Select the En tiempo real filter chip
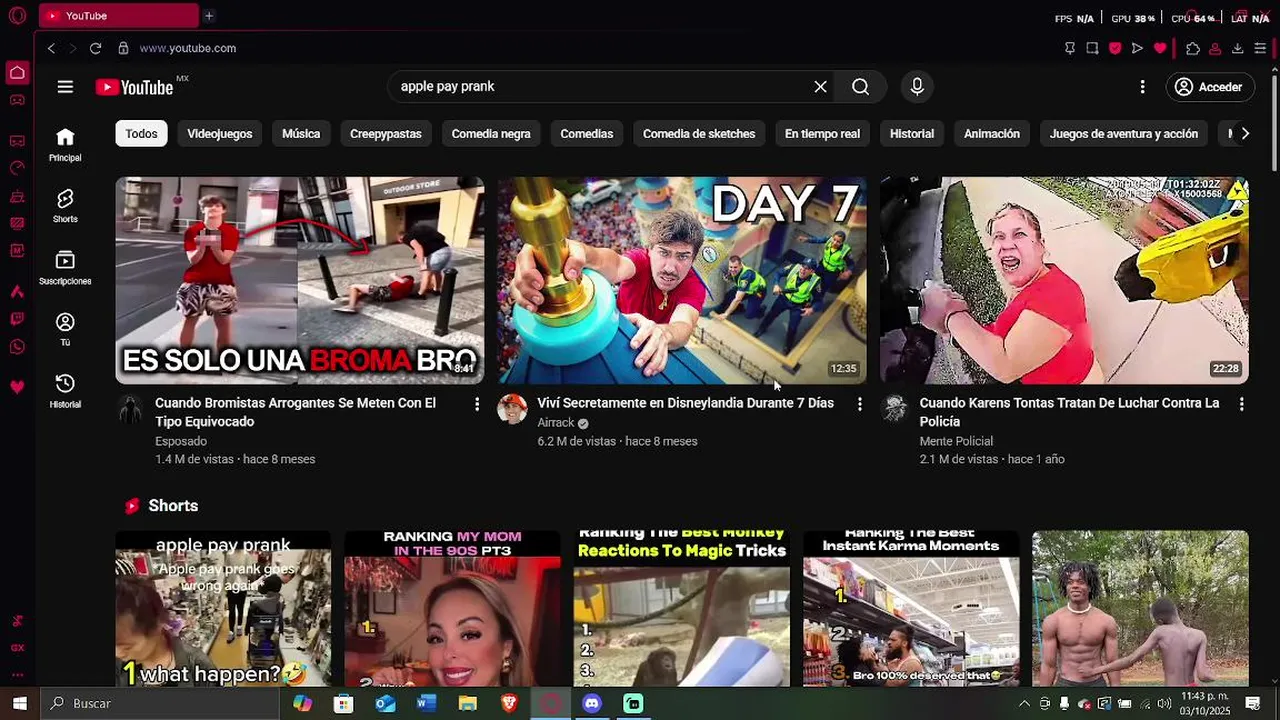1280x720 pixels. (822, 134)
